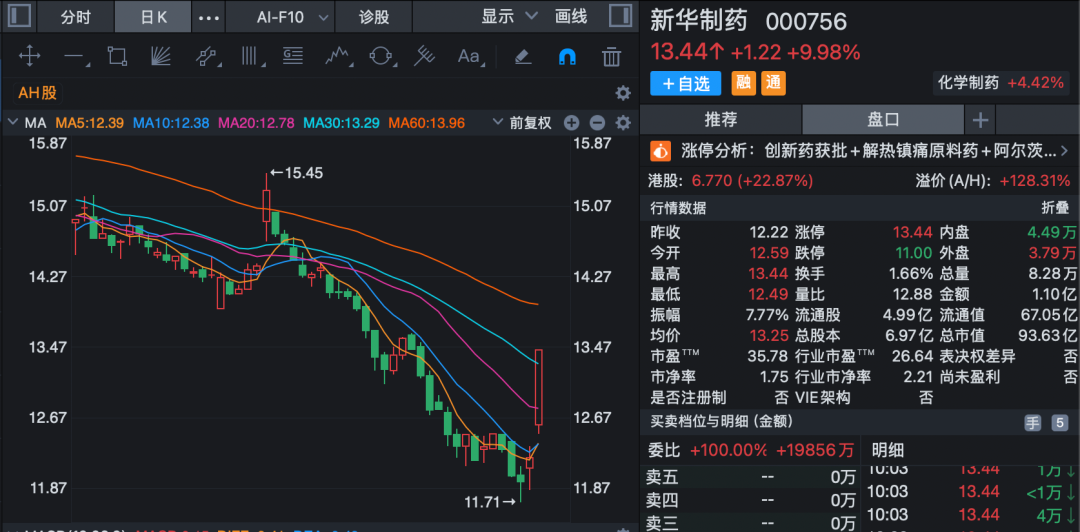The height and width of the screenshot is (532, 1080).
Task: Select the wave pattern drawing tool
Action: [x=340, y=56]
